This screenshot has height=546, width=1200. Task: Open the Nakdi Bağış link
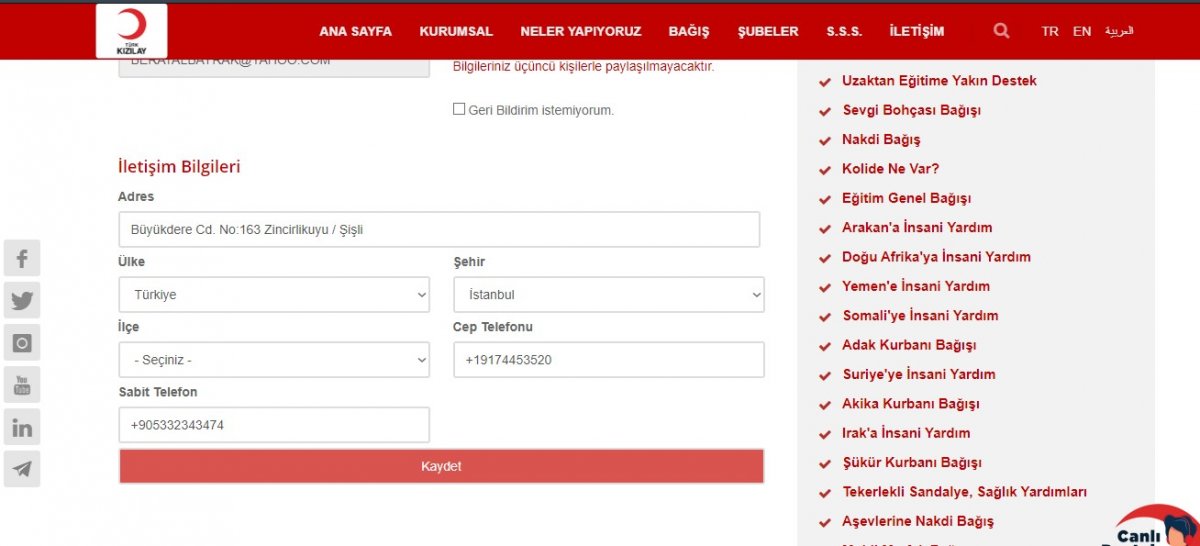point(881,139)
